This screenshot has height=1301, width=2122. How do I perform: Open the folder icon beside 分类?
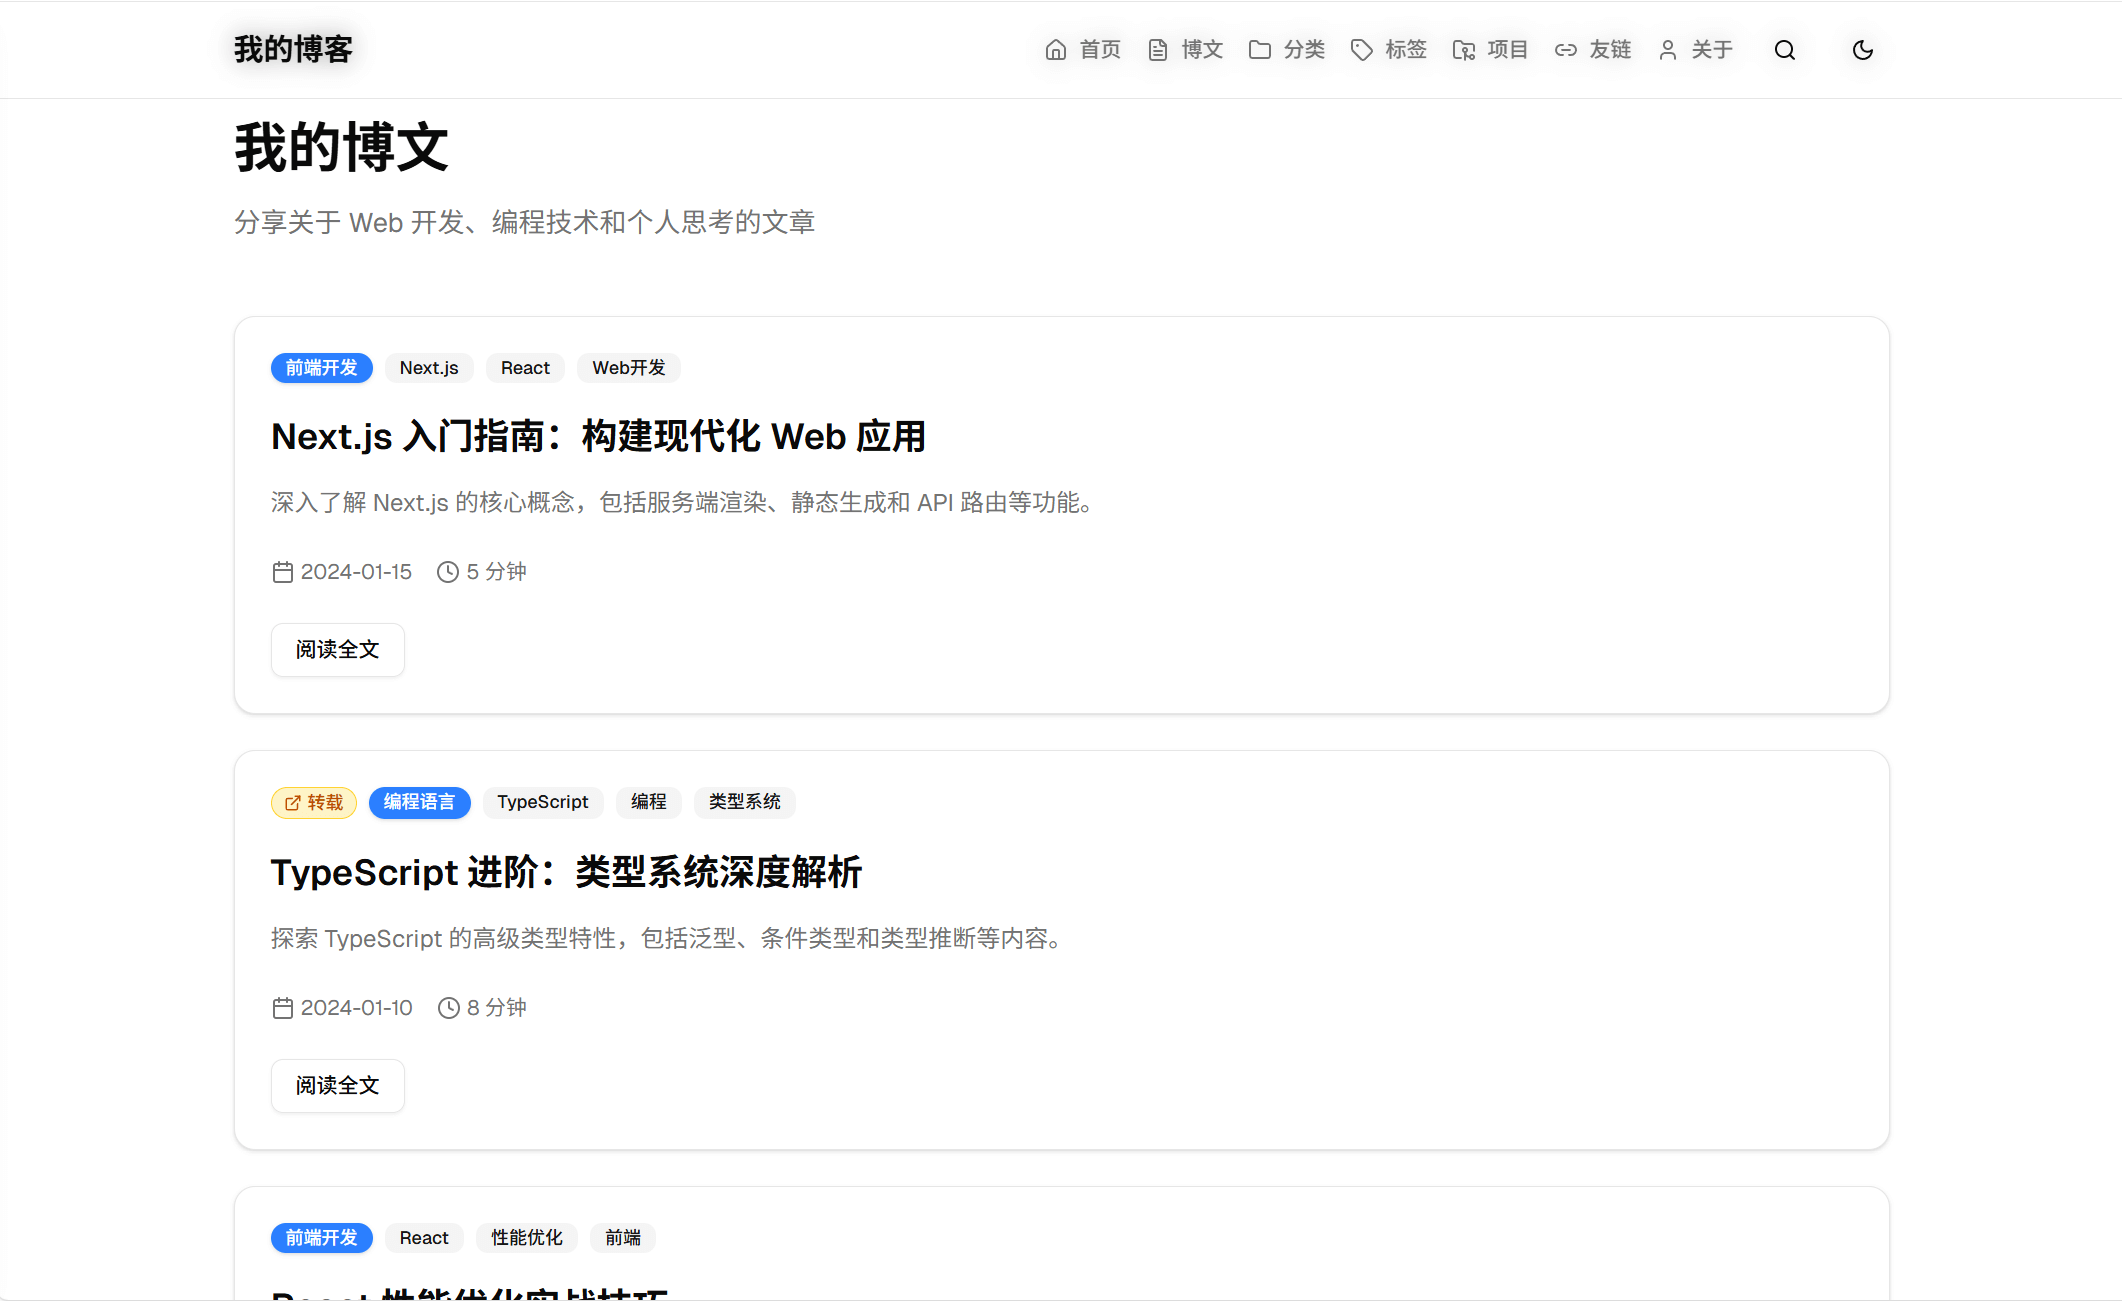pyautogui.click(x=1259, y=49)
